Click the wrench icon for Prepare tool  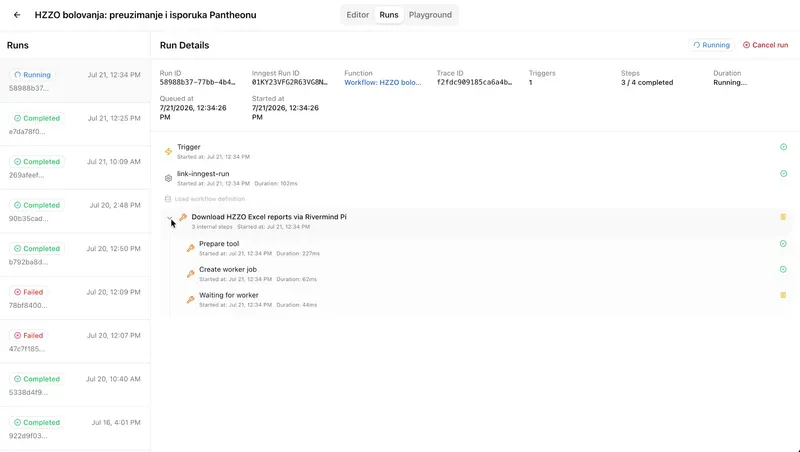coord(190,248)
